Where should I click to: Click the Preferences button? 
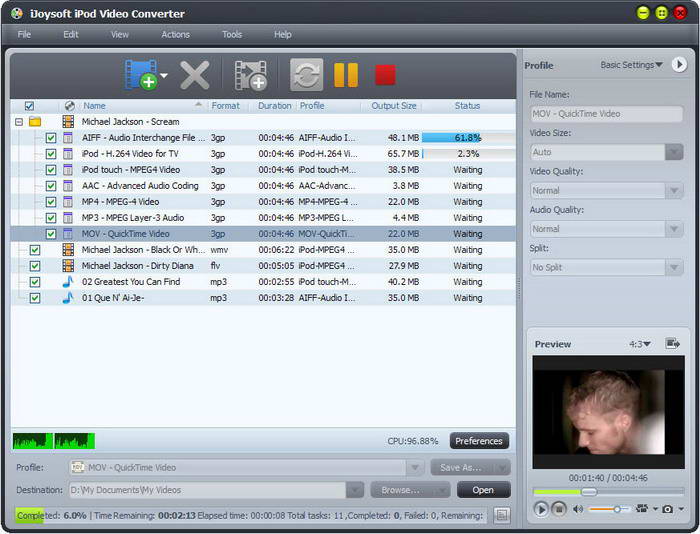(x=479, y=441)
